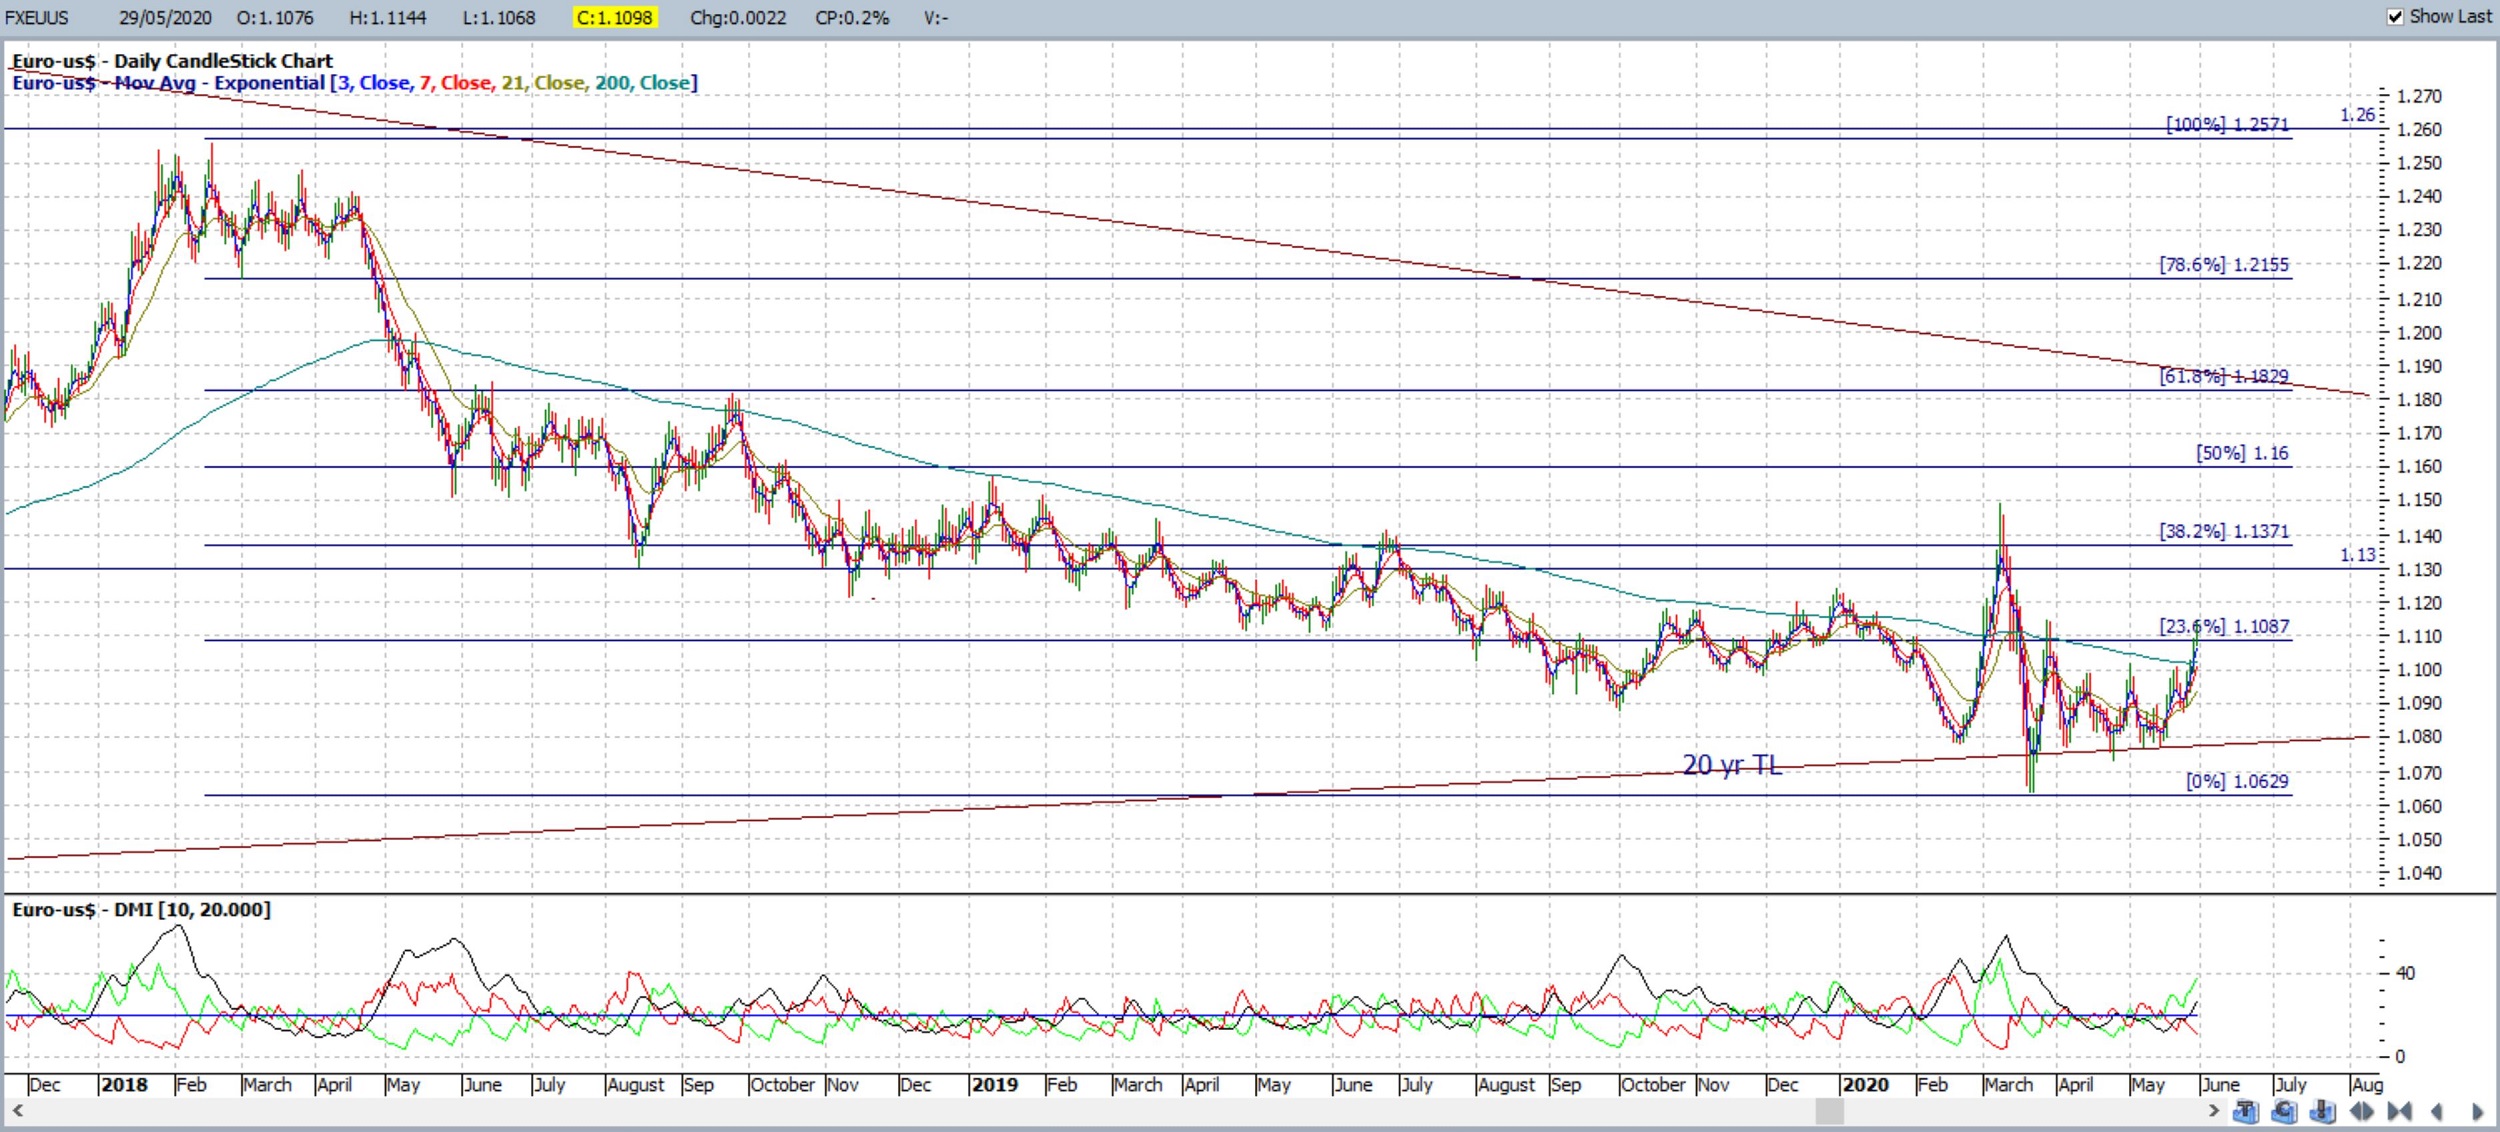Click the 1.26 horizontal line label
The height and width of the screenshot is (1132, 2500).
coord(2357,115)
